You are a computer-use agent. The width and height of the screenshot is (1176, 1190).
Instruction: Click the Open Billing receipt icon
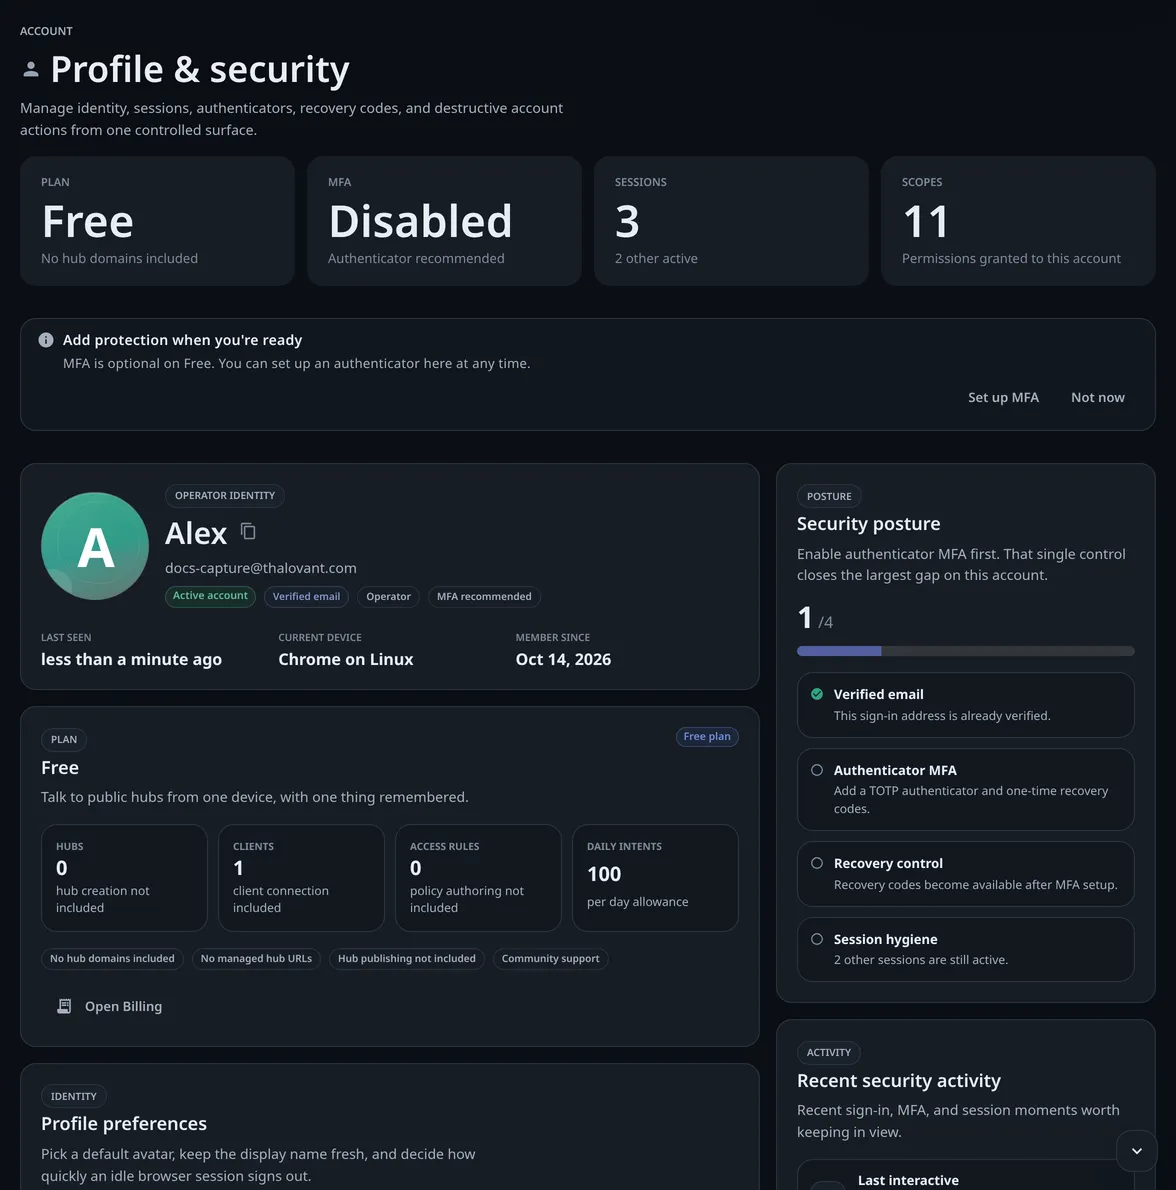tap(64, 1006)
